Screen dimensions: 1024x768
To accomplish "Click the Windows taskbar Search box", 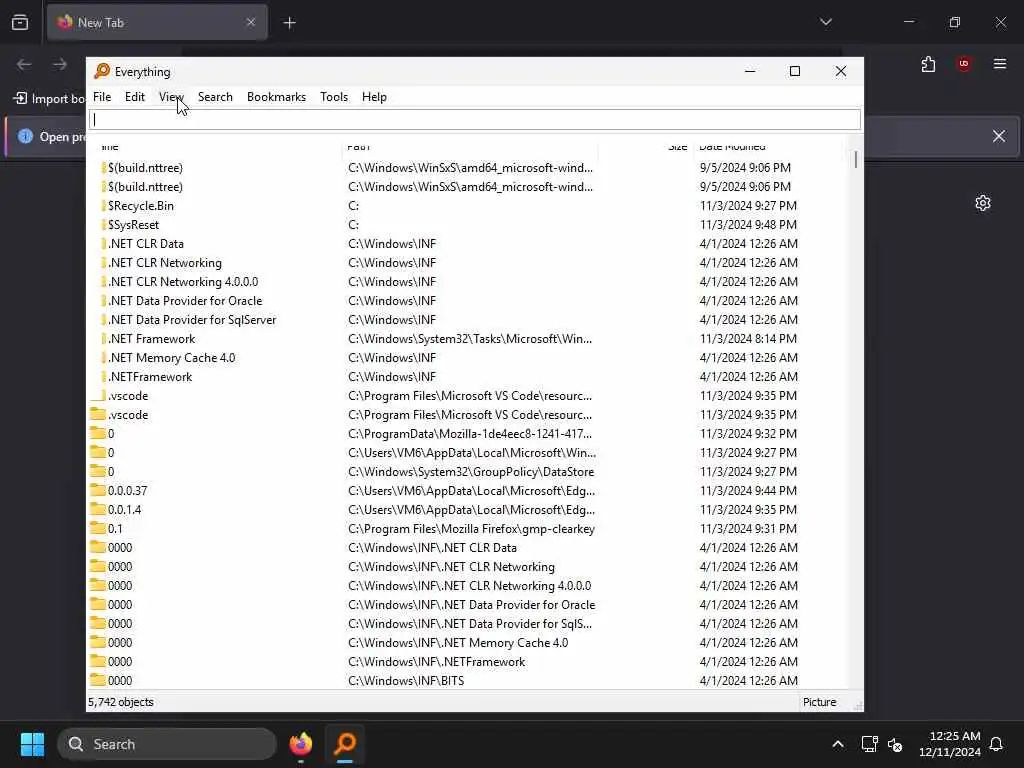I will (x=167, y=744).
